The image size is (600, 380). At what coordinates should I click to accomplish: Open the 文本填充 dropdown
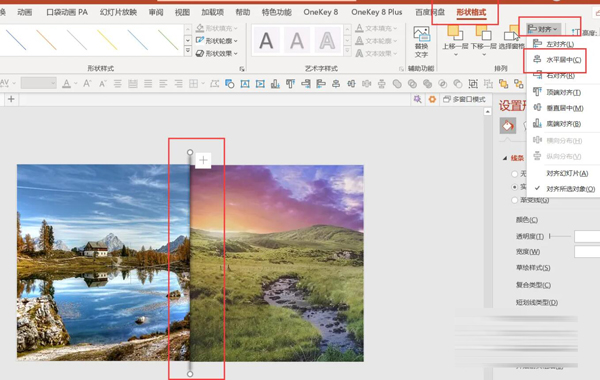pos(377,28)
